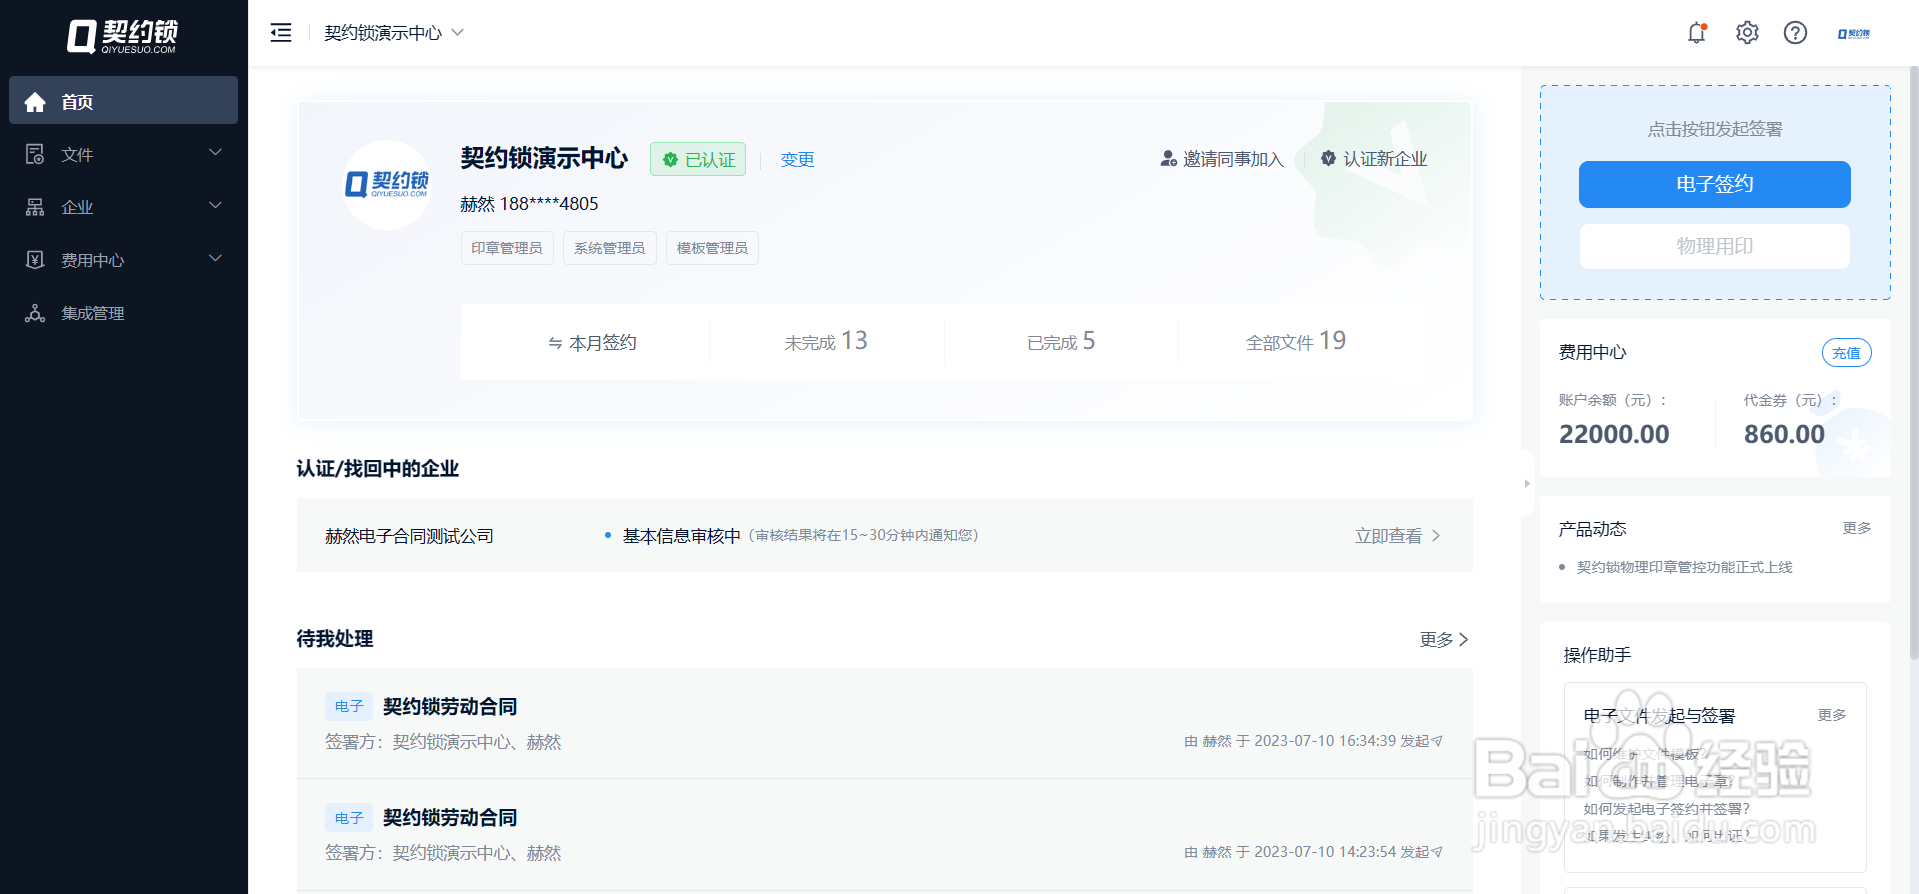Click the collapse handle of the right panel
1919x894 pixels.
coord(1527,483)
